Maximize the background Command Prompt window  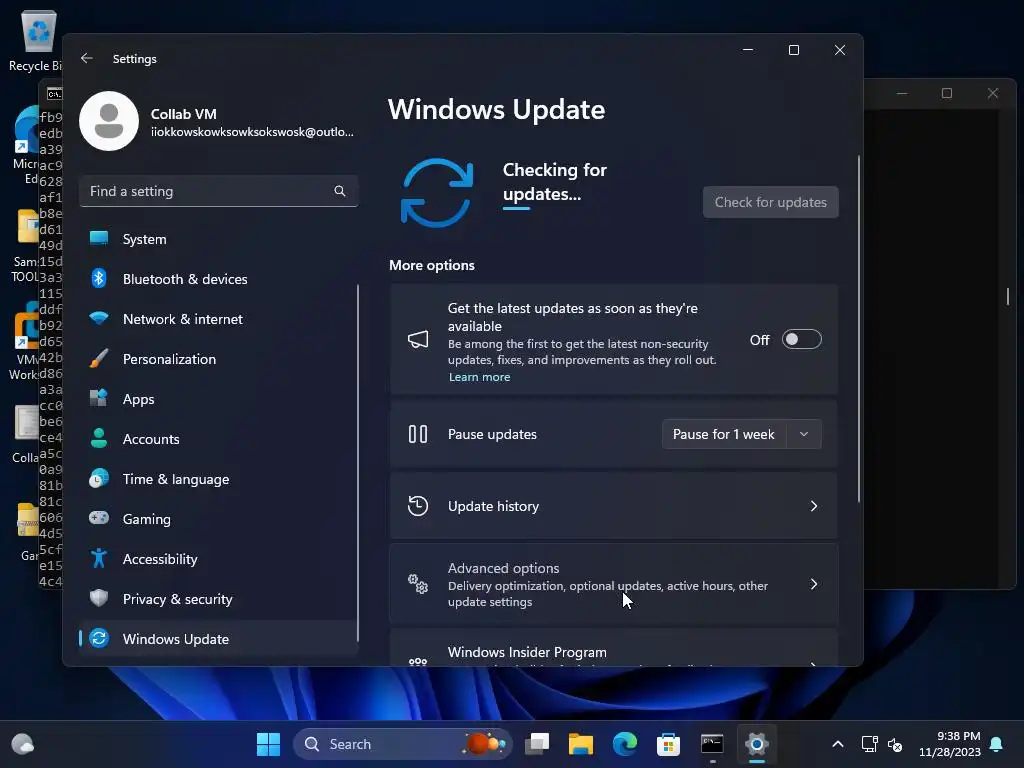[x=947, y=93]
